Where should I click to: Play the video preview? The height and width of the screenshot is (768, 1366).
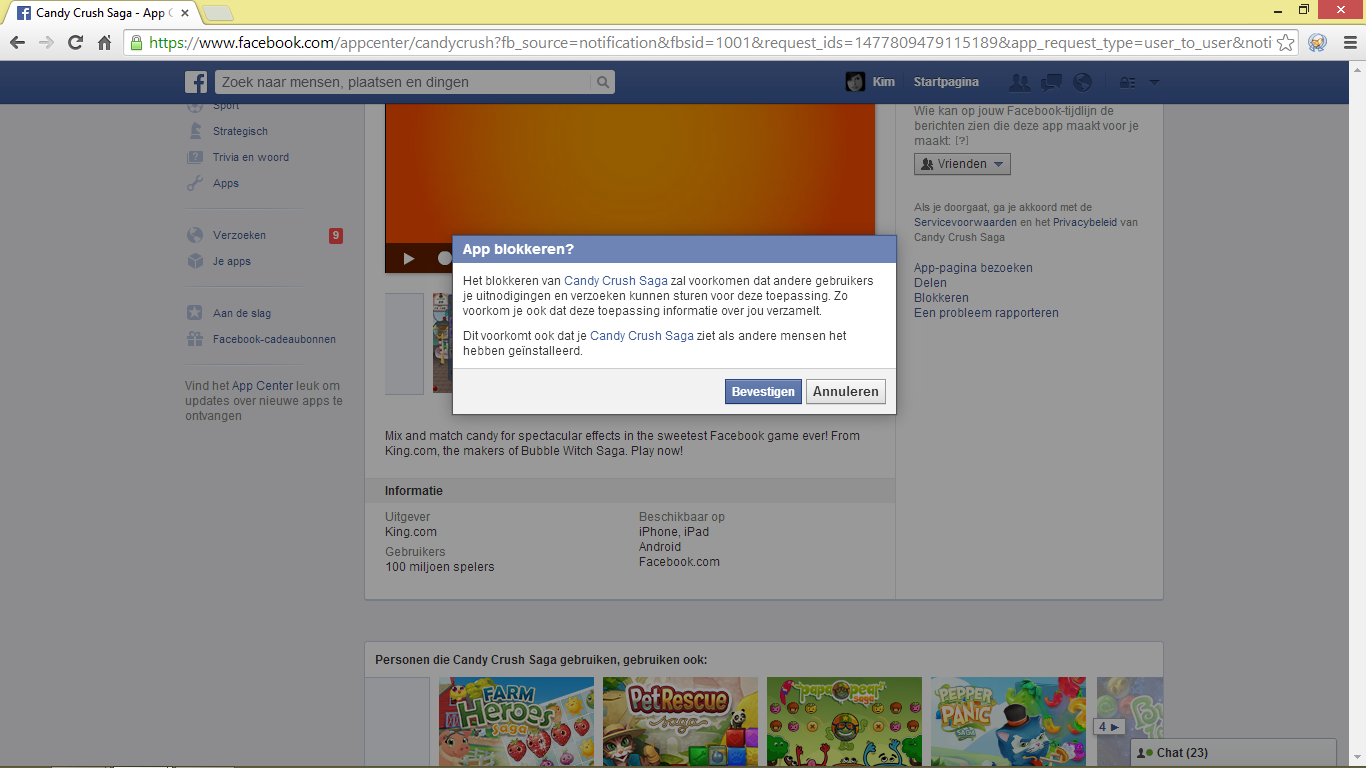click(x=409, y=258)
